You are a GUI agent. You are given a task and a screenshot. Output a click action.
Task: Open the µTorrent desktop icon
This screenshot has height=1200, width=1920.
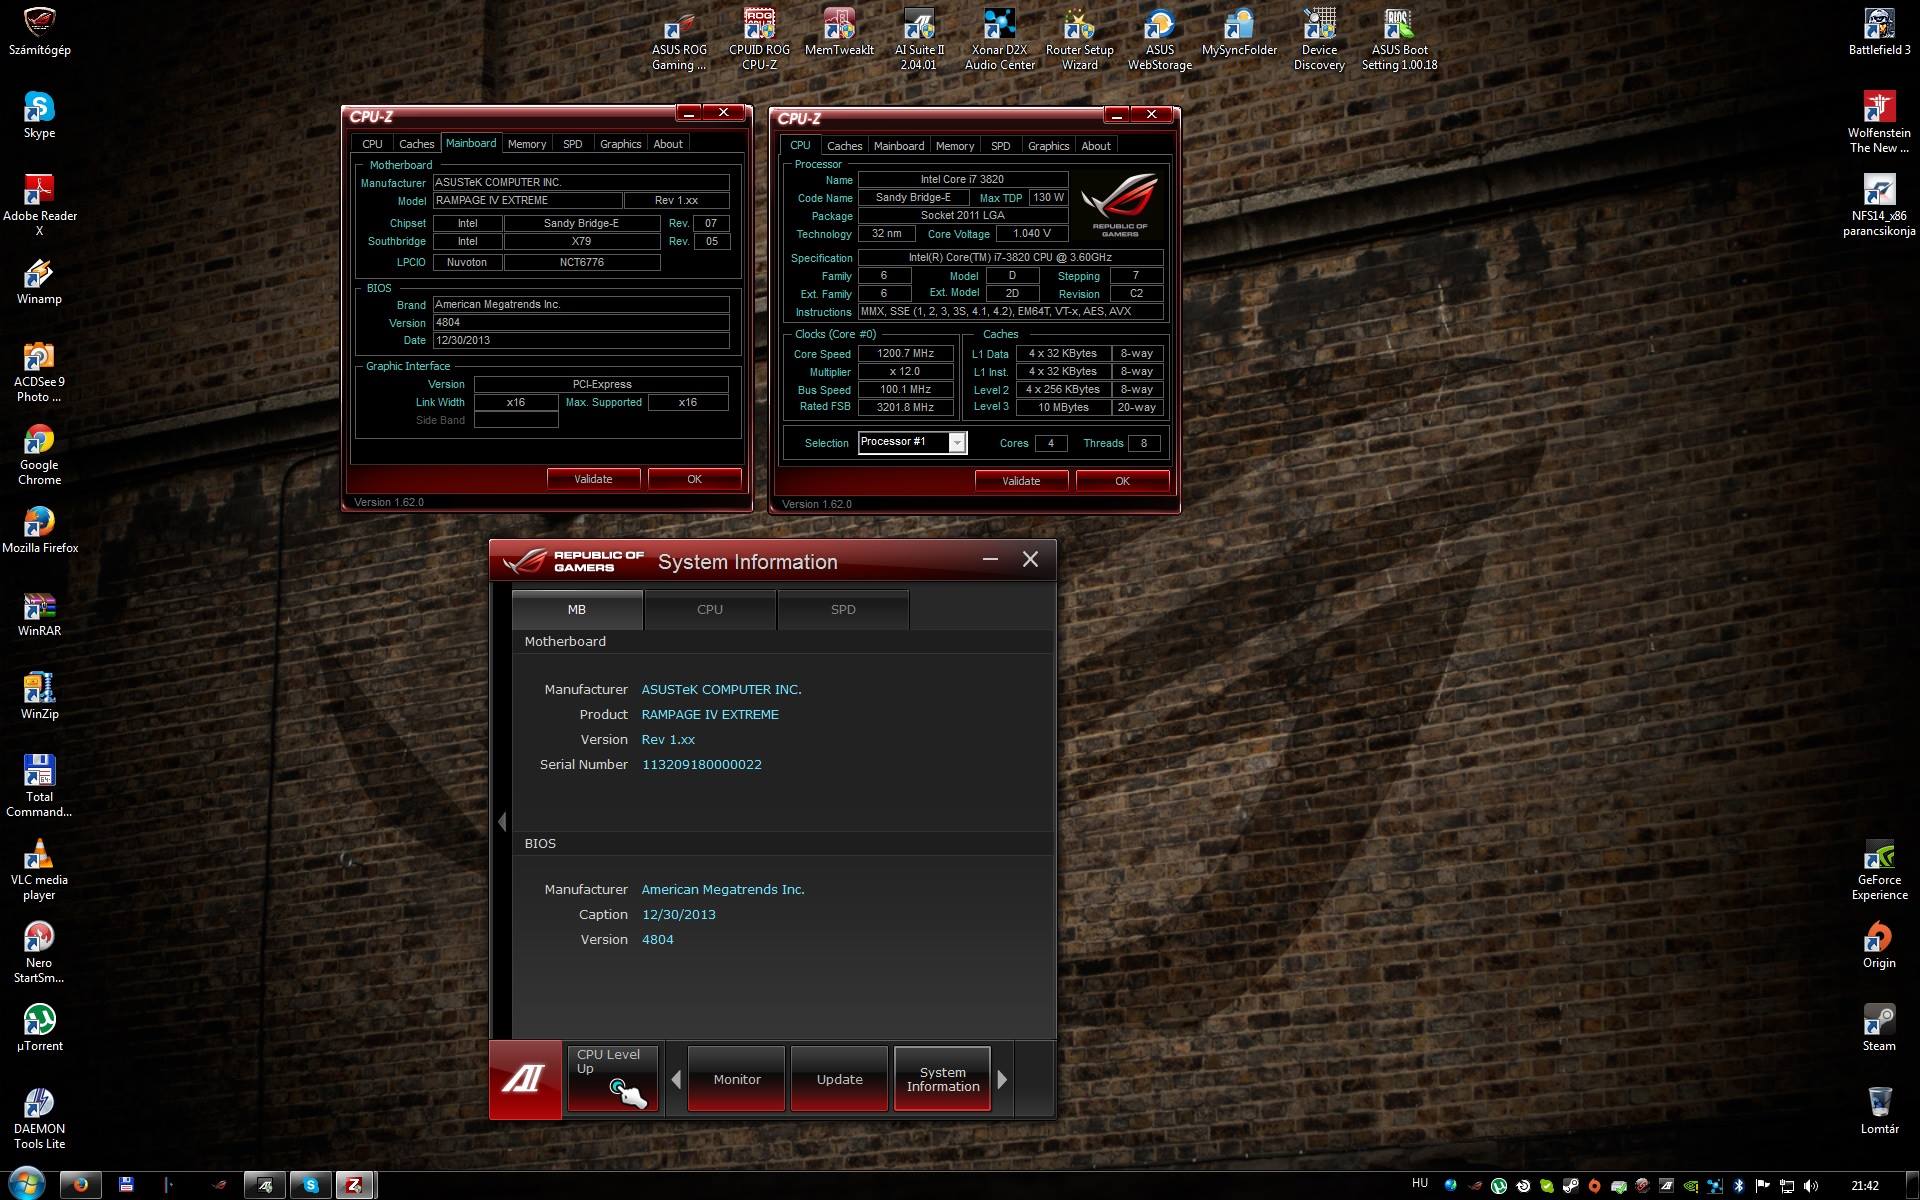pos(39,1028)
